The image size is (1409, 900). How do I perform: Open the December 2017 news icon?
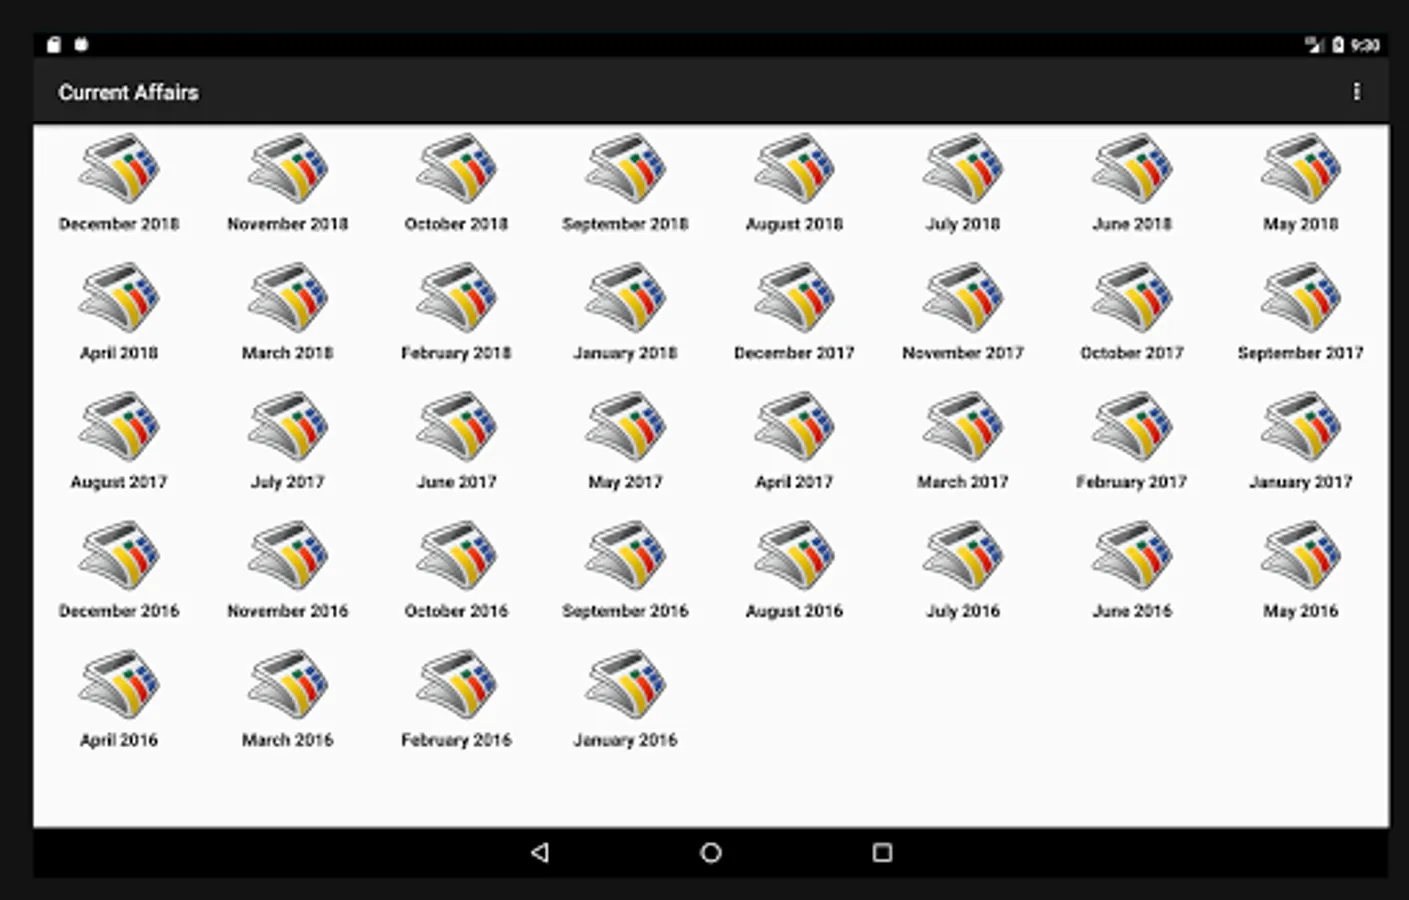point(795,298)
